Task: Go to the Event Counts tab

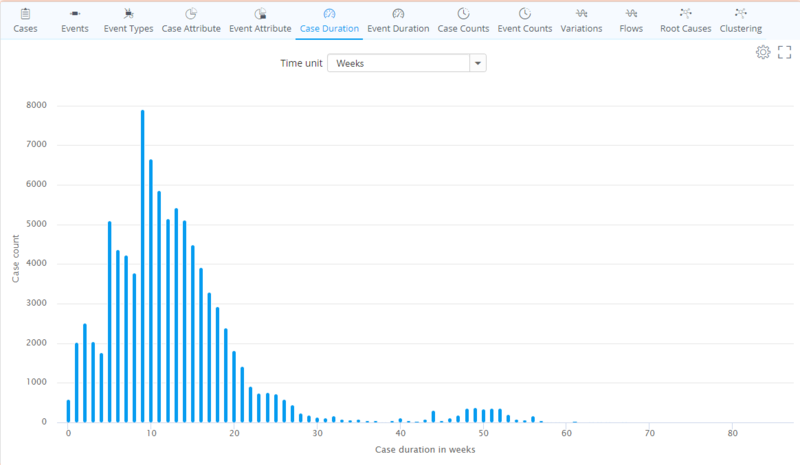Action: [x=525, y=29]
